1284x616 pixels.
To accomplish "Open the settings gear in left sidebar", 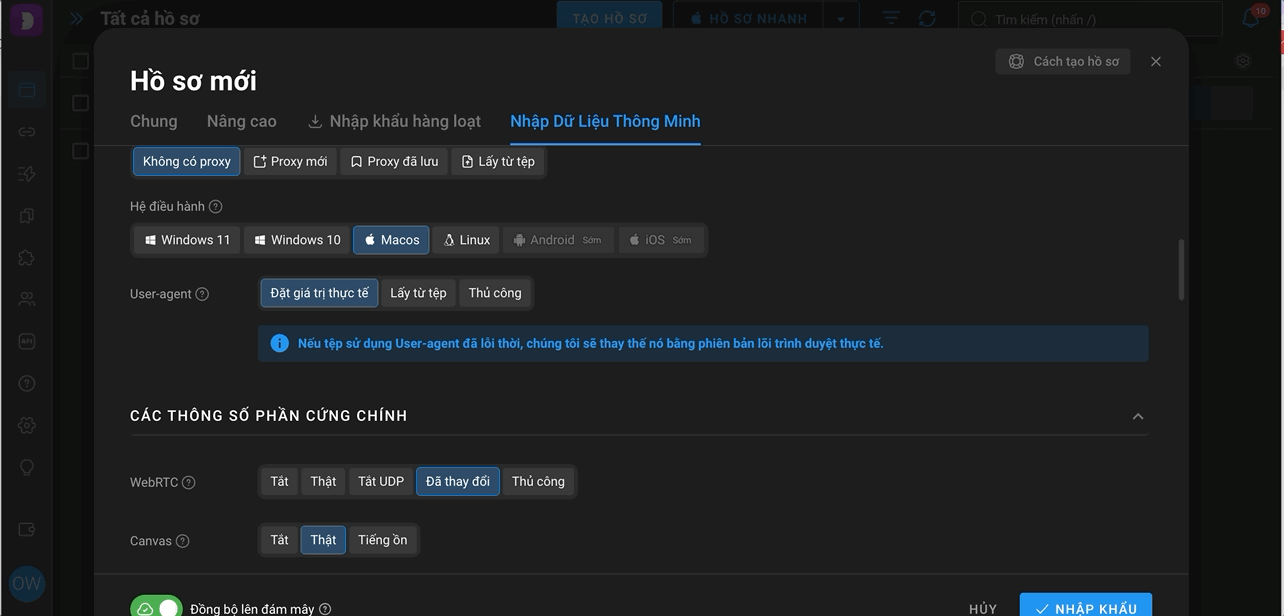I will [x=27, y=426].
